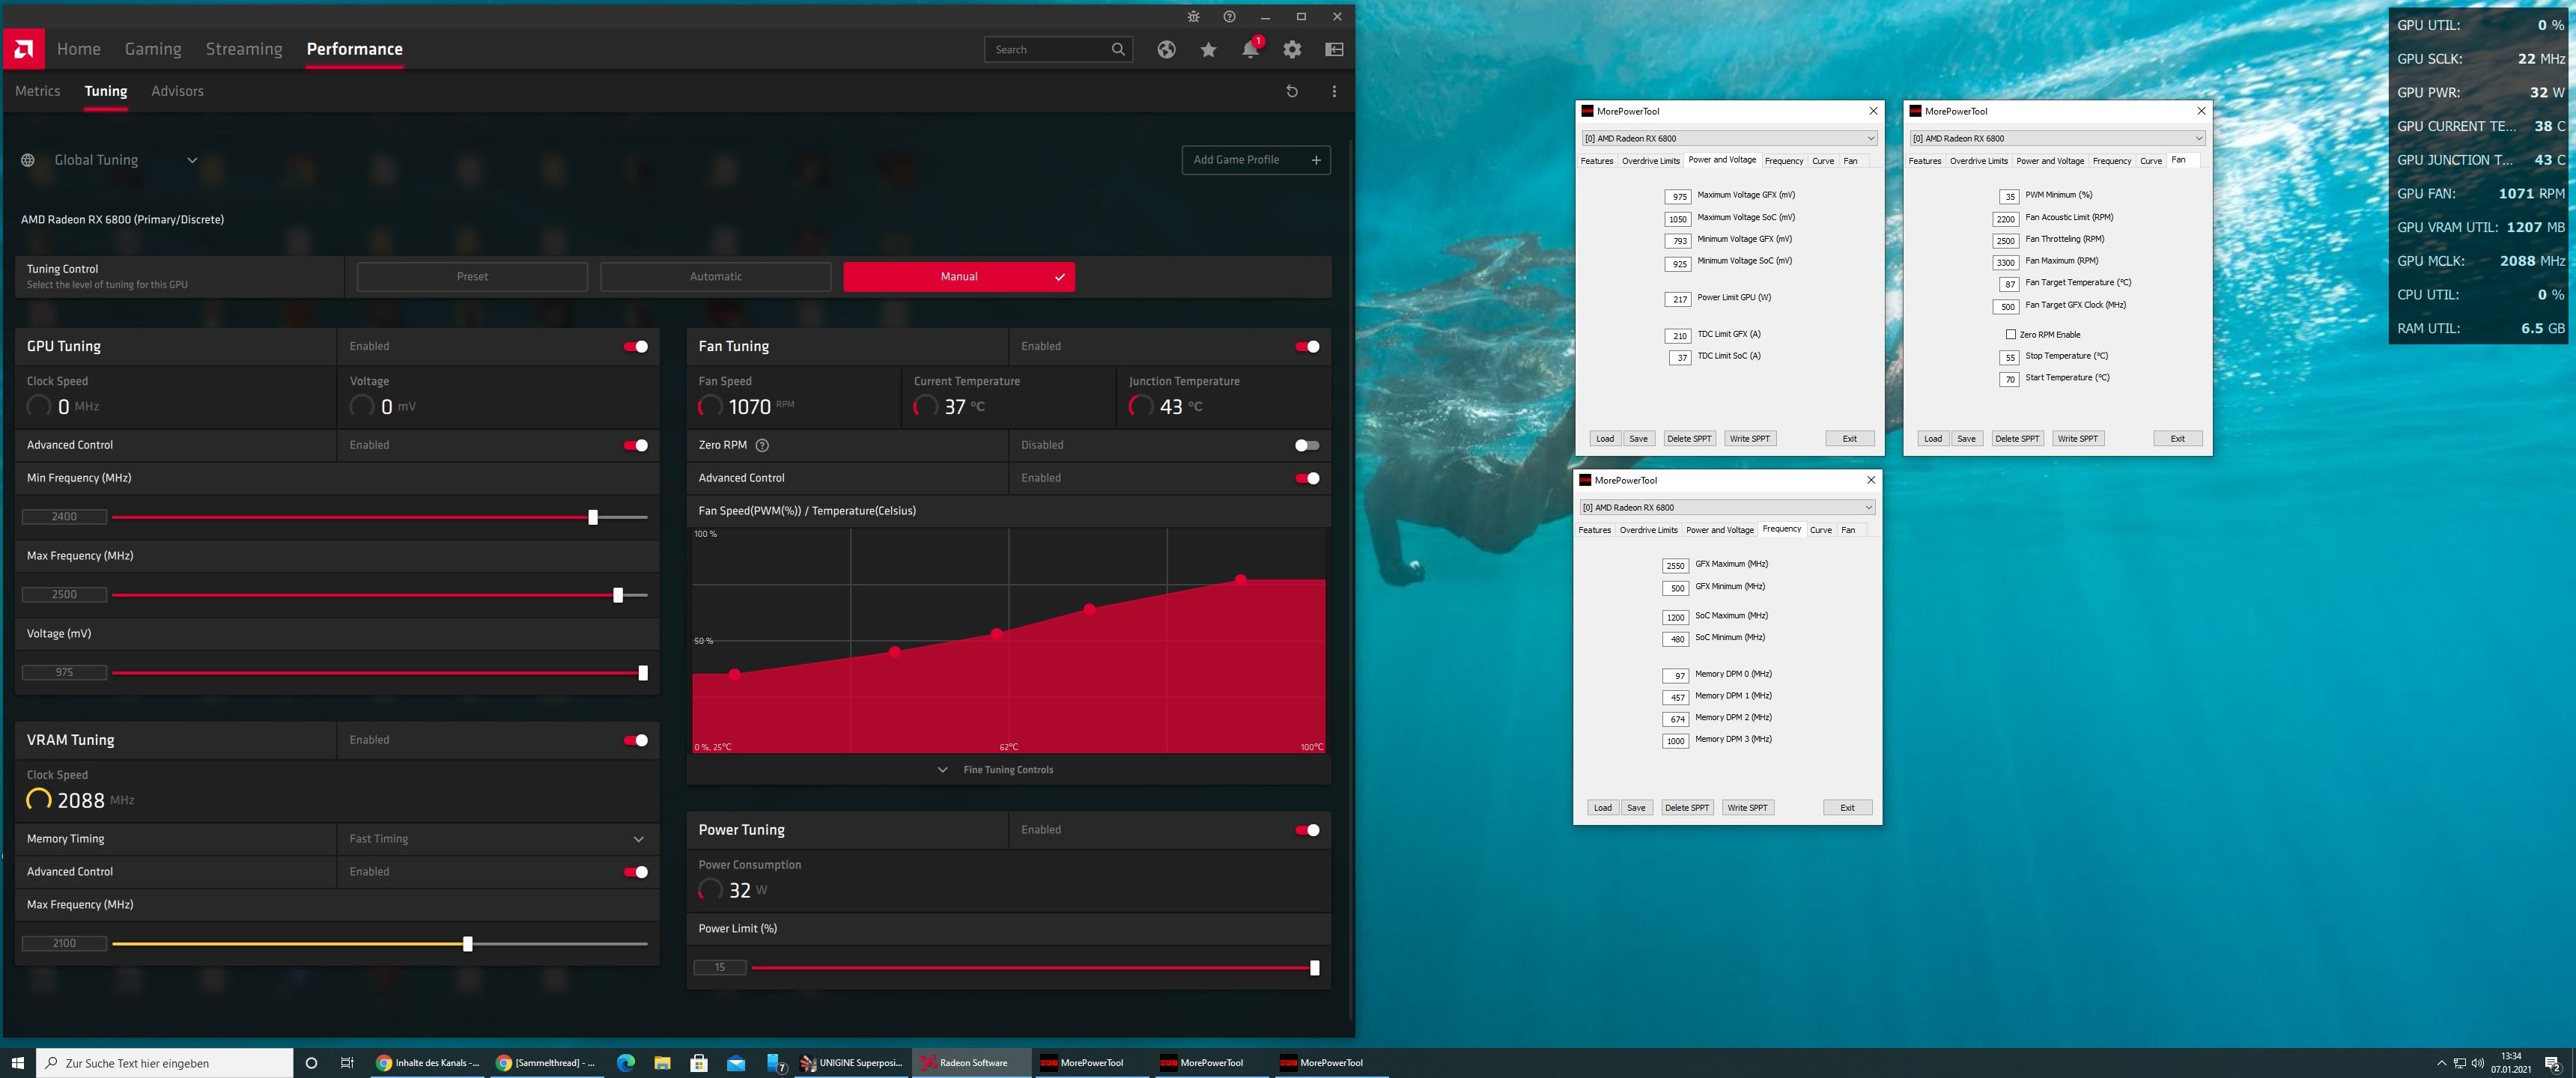This screenshot has height=1078, width=2576.
Task: Click Add Game Profile button
Action: tap(1256, 160)
